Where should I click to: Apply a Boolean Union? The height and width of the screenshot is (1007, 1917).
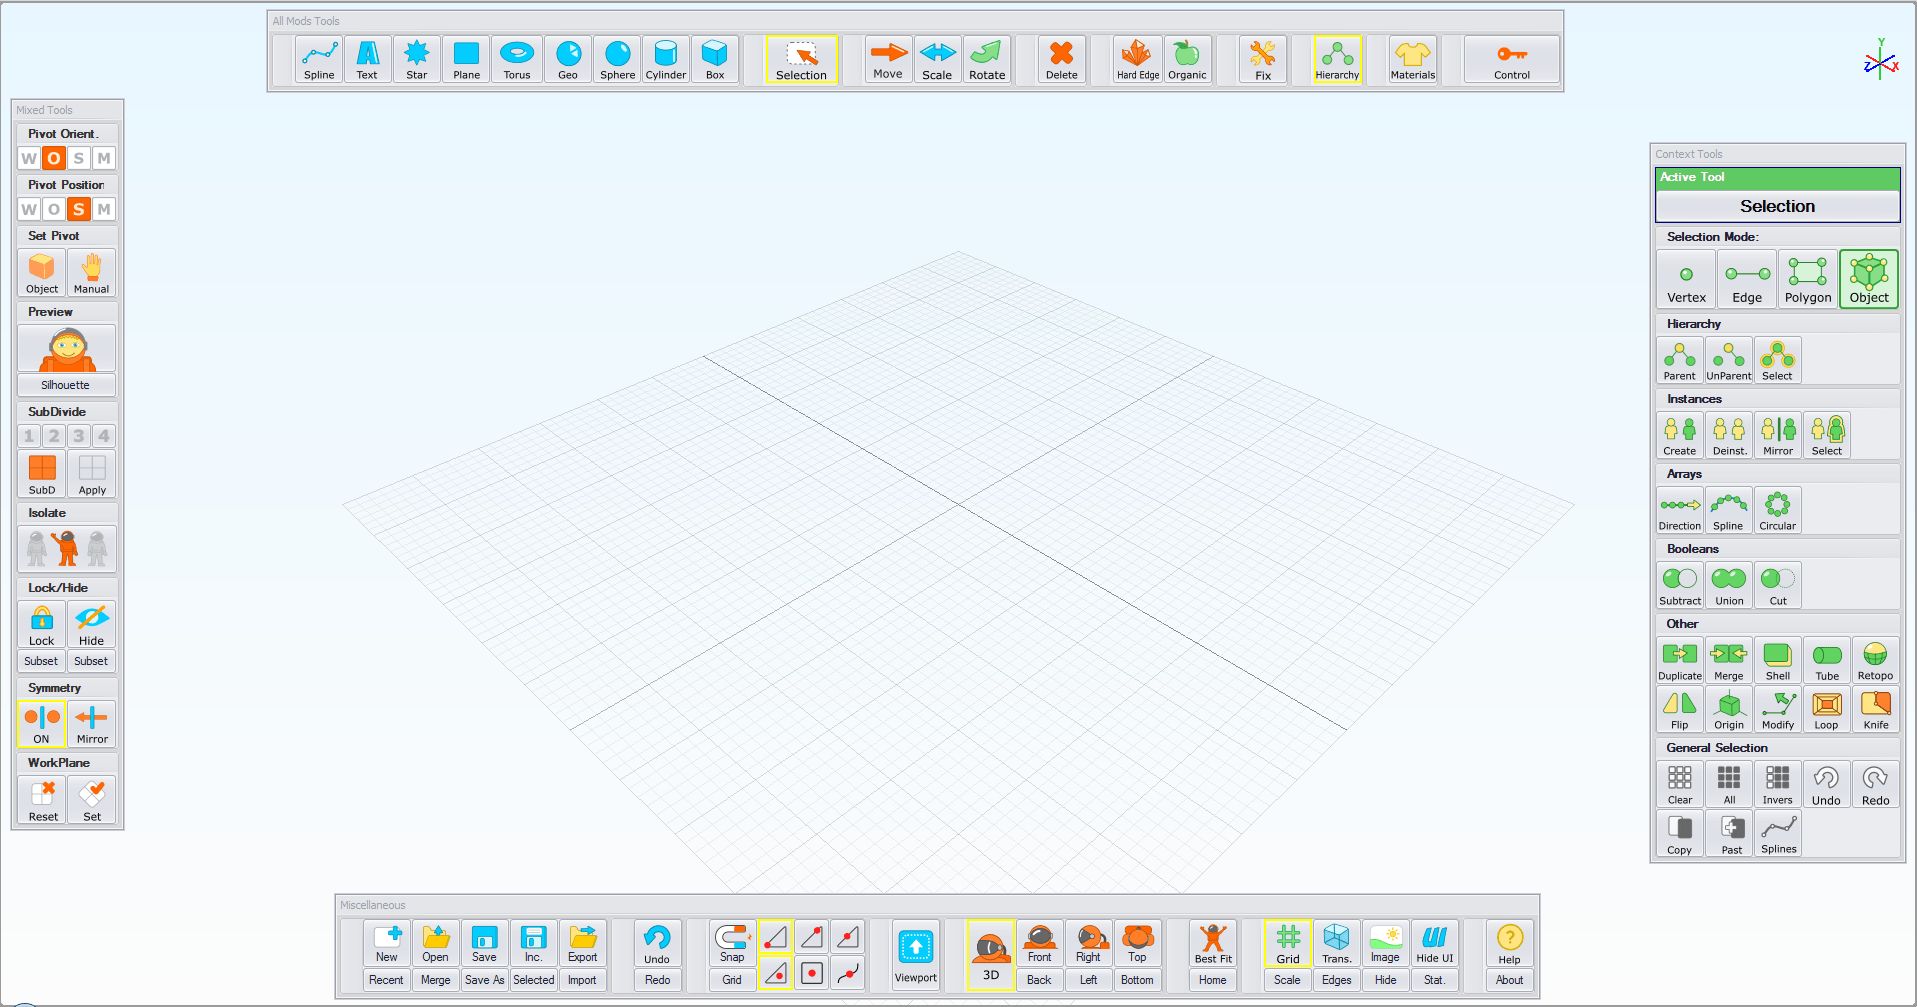pyautogui.click(x=1729, y=584)
